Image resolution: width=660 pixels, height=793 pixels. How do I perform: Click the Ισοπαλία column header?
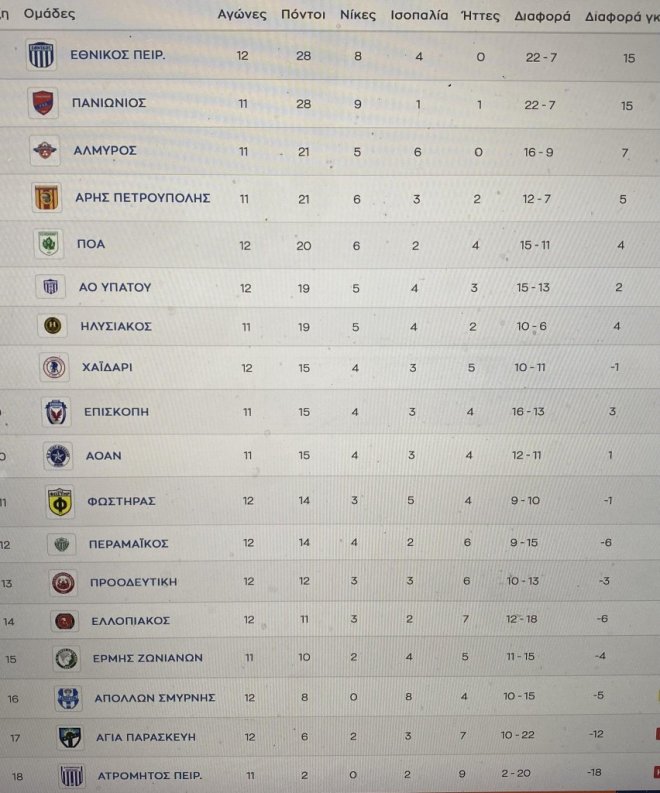419,16
